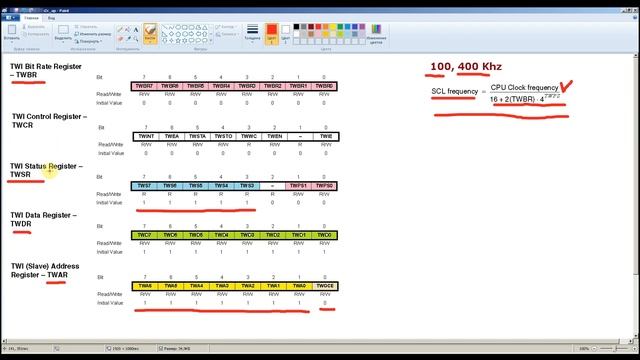Switch to the Вид (View) tab
640x360 pixels.
(x=51, y=18)
